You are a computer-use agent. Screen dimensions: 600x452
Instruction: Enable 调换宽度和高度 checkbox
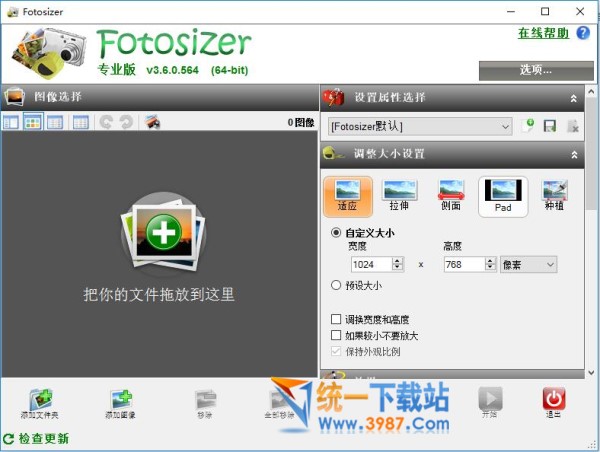coord(336,319)
